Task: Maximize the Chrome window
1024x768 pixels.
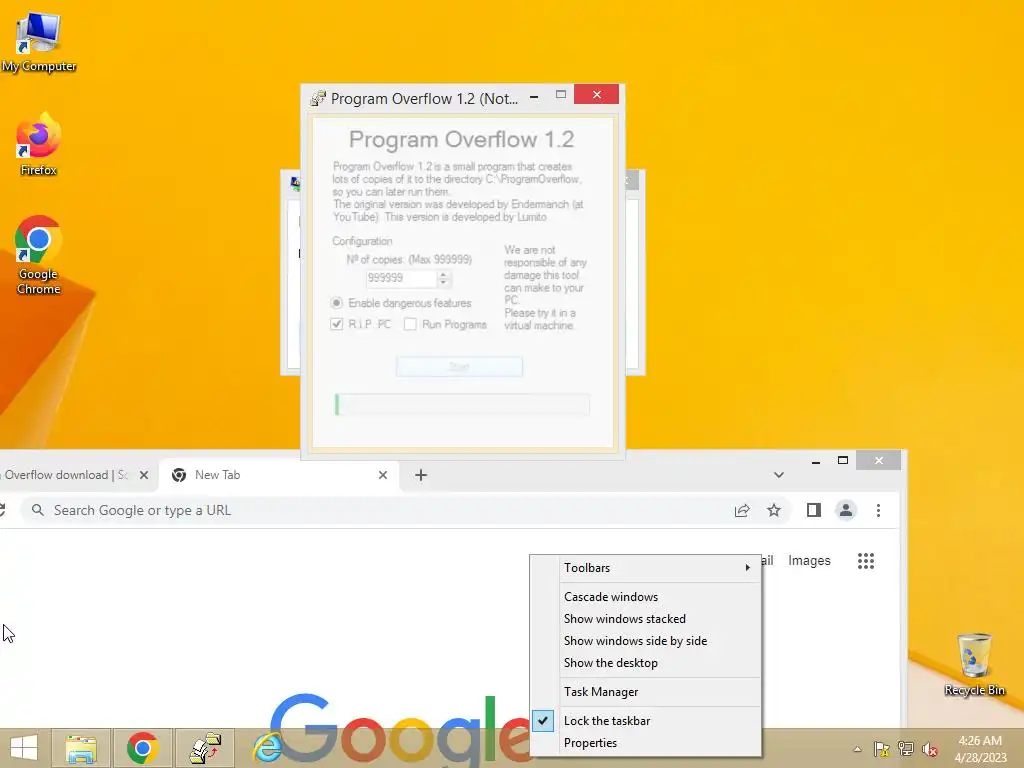Action: point(843,460)
